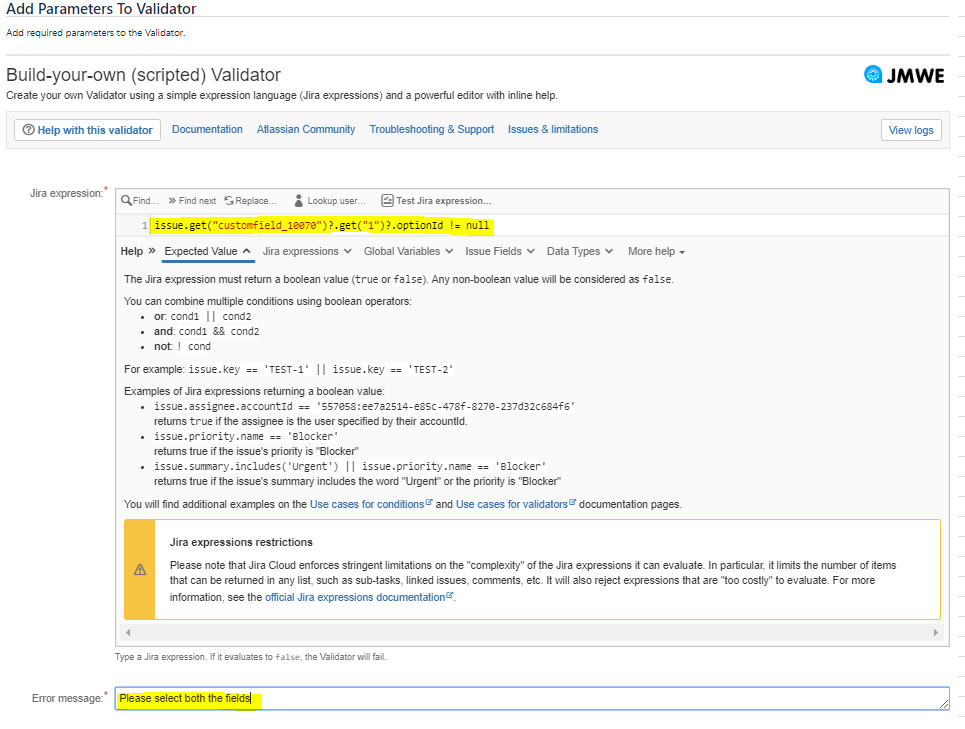Click the right horizontal scrollbar arrow
The width and height of the screenshot is (965, 729).
click(935, 632)
